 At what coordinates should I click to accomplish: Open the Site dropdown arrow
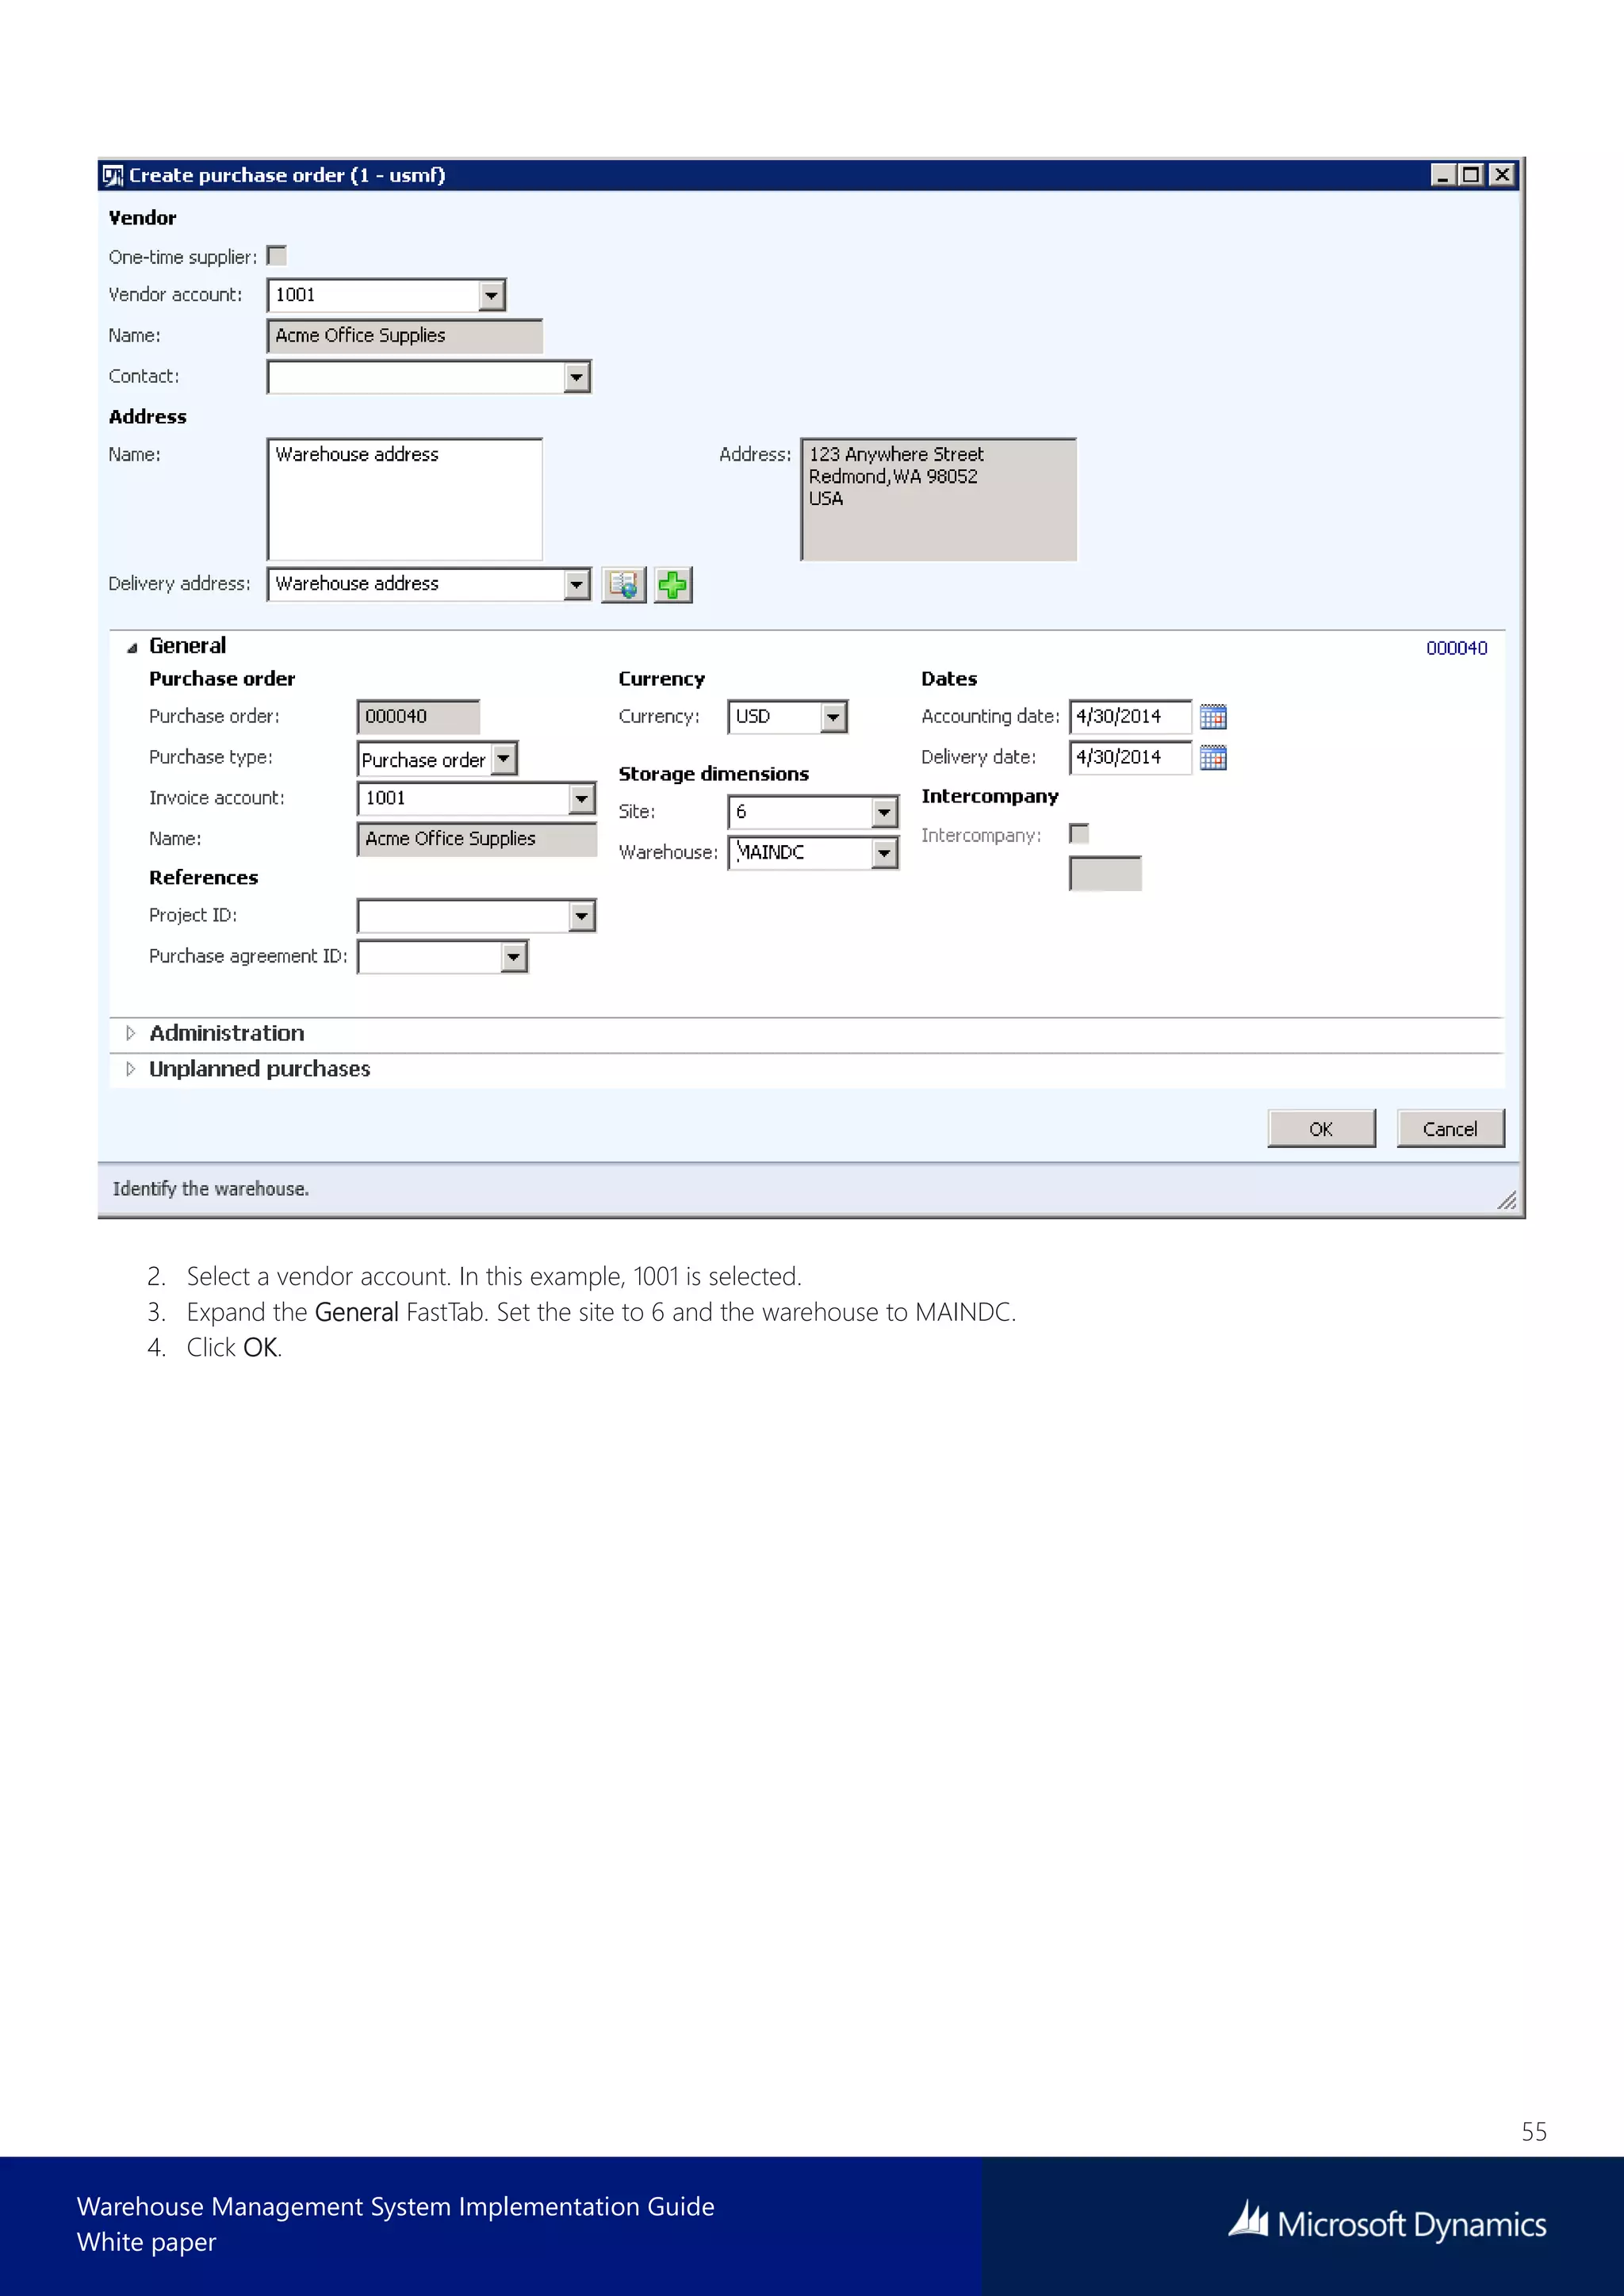pyautogui.click(x=884, y=812)
